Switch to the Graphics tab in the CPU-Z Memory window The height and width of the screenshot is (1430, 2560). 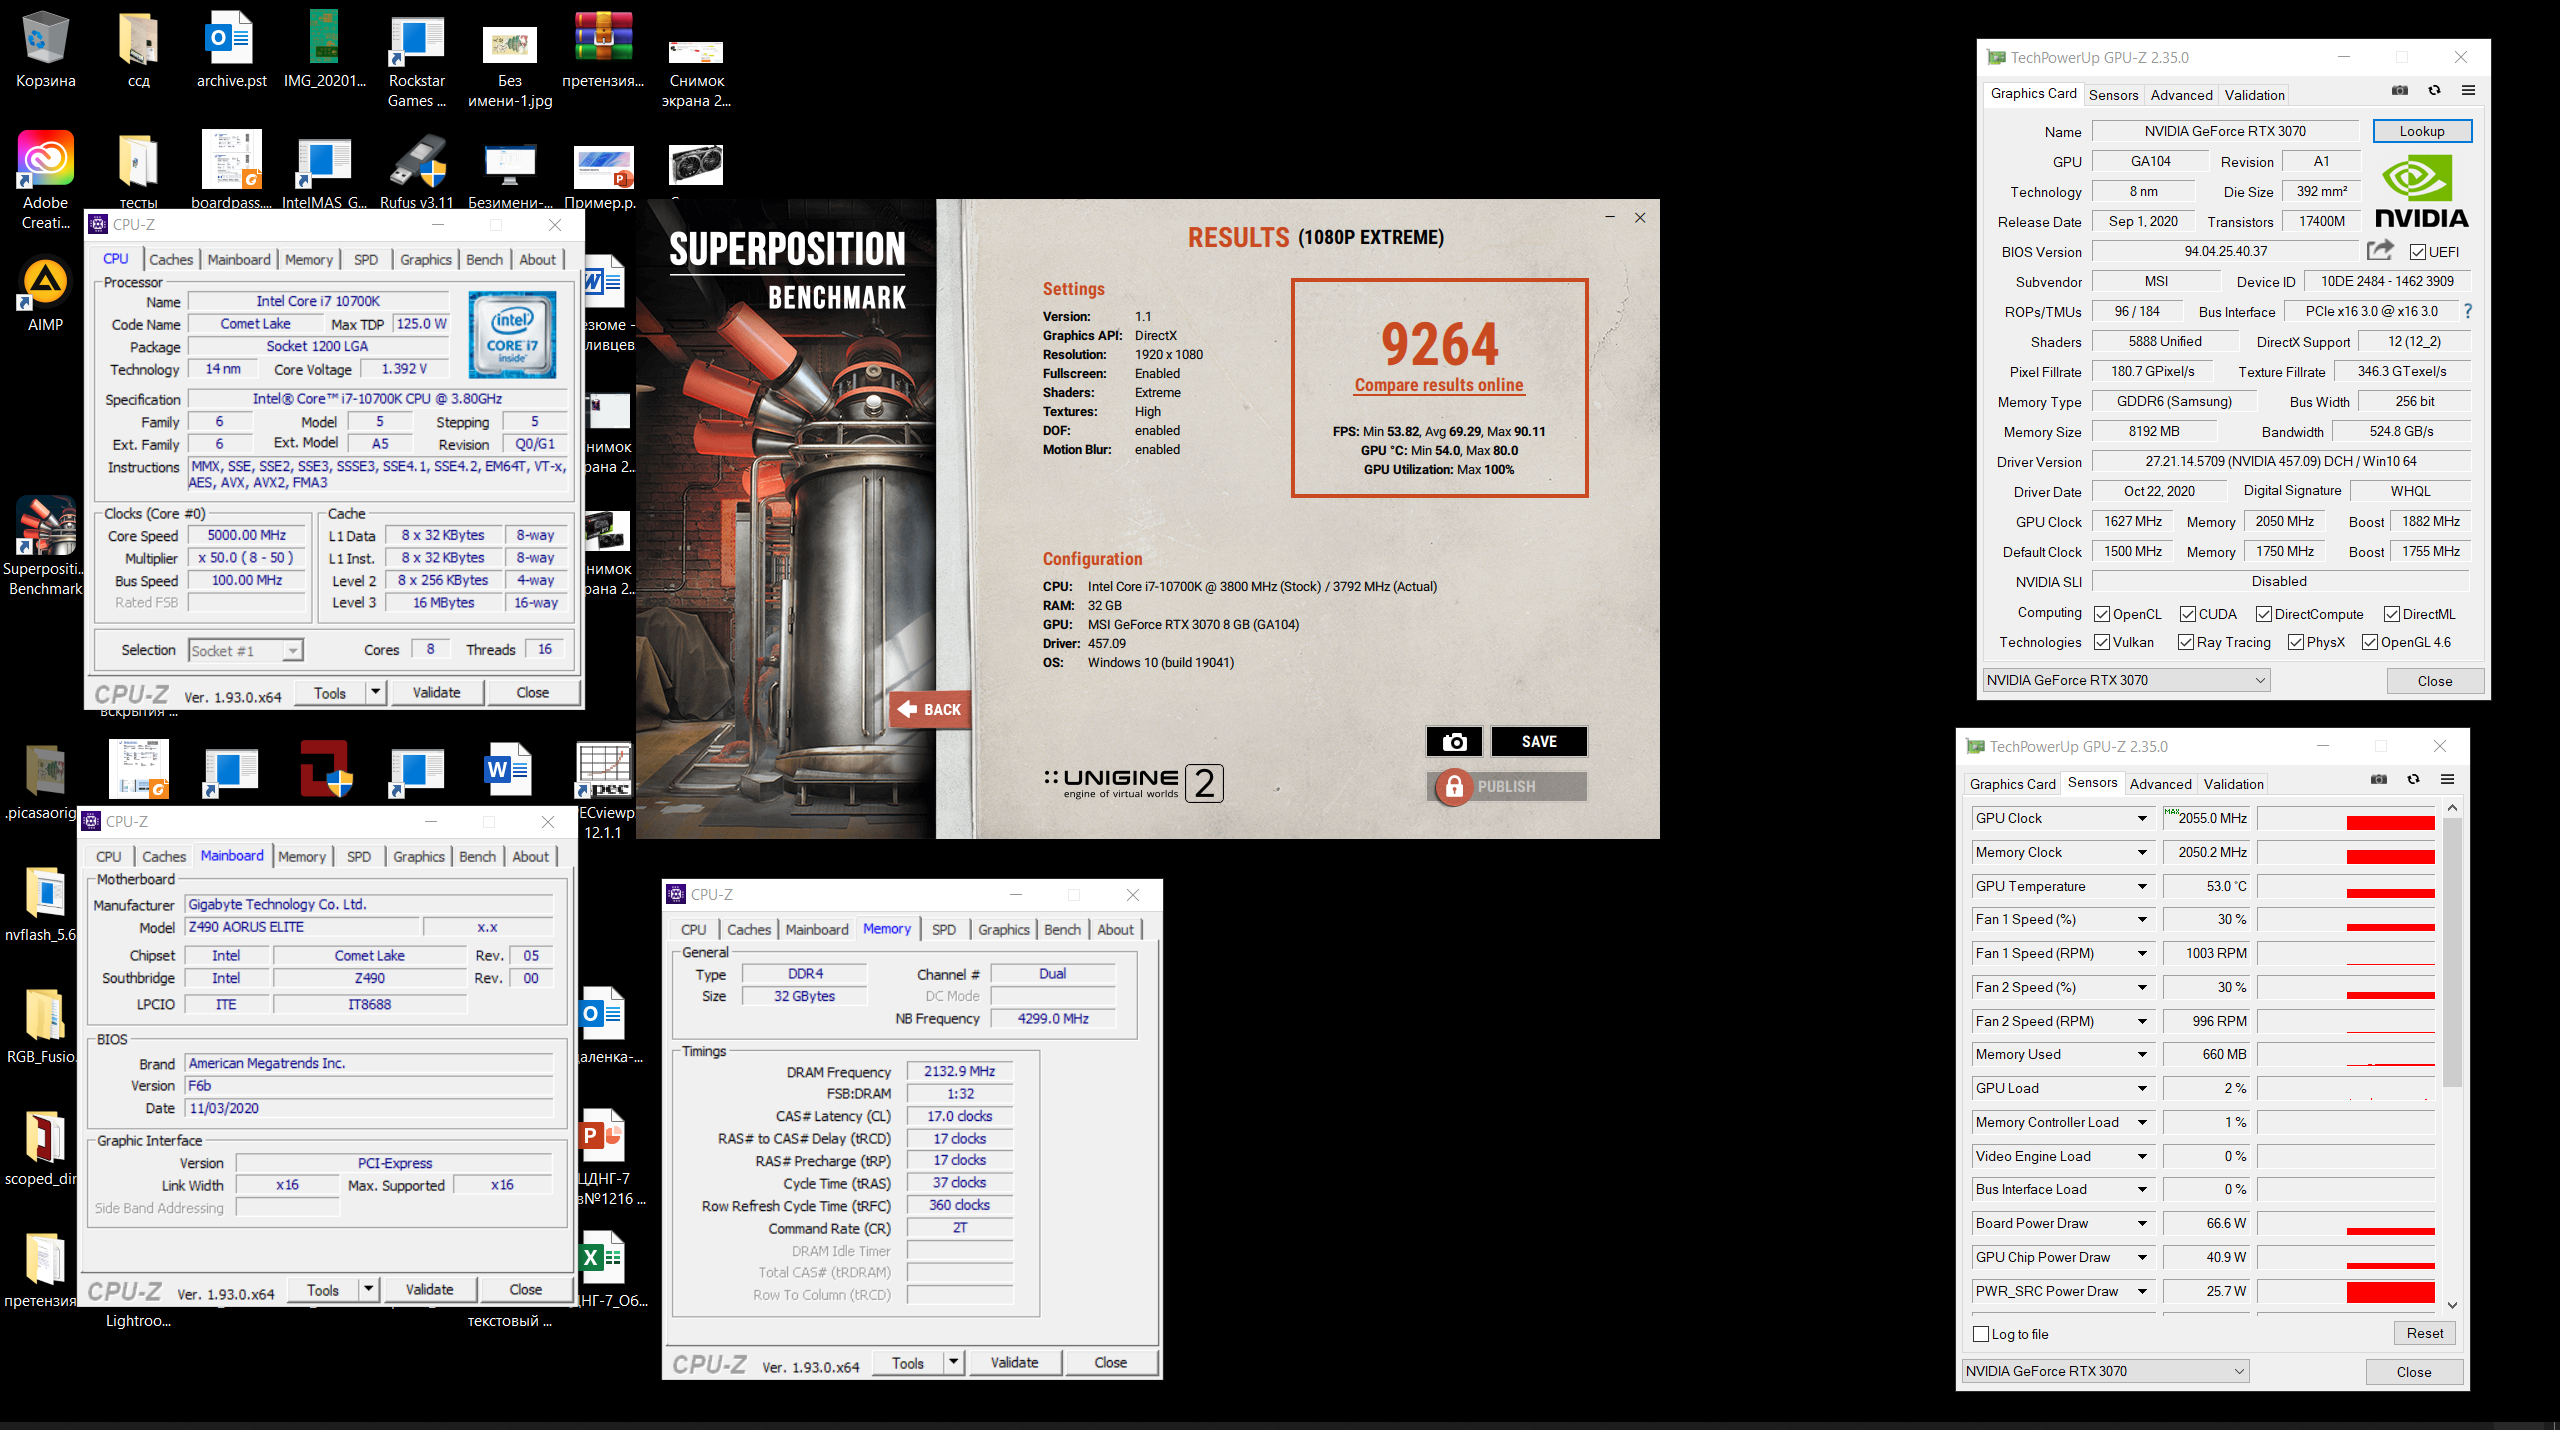click(x=1004, y=930)
